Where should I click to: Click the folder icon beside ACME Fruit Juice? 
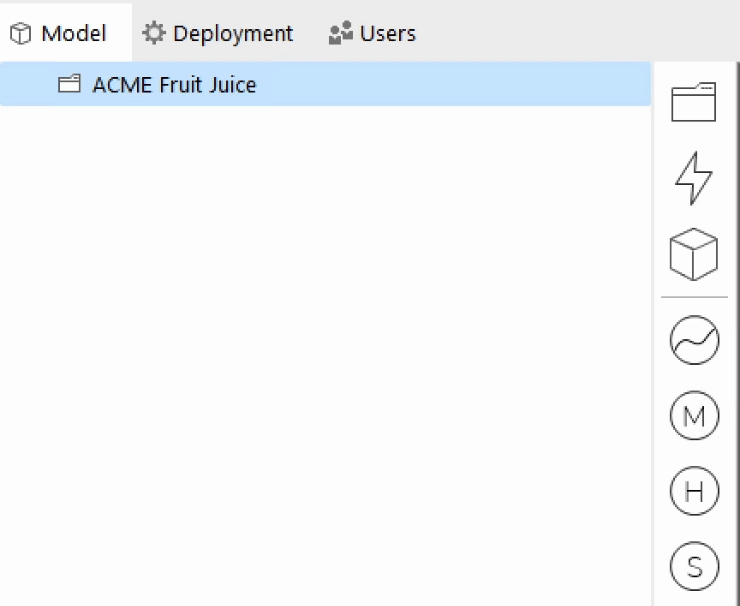tap(69, 84)
